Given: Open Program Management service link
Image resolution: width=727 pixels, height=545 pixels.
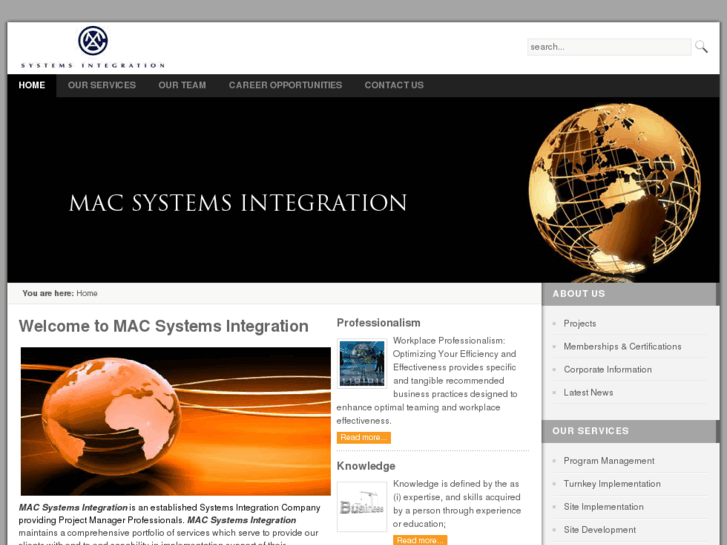Looking at the screenshot, I should click(x=609, y=461).
